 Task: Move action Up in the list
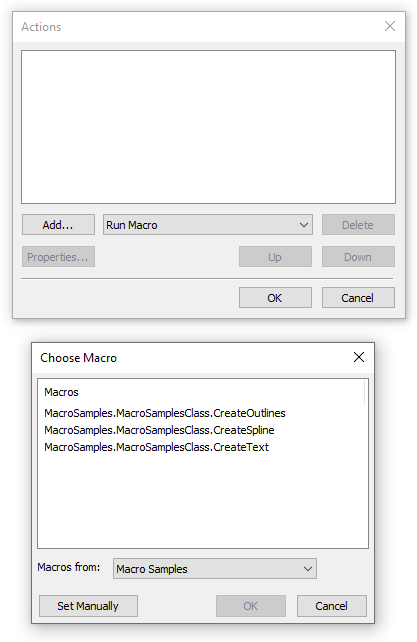(275, 257)
